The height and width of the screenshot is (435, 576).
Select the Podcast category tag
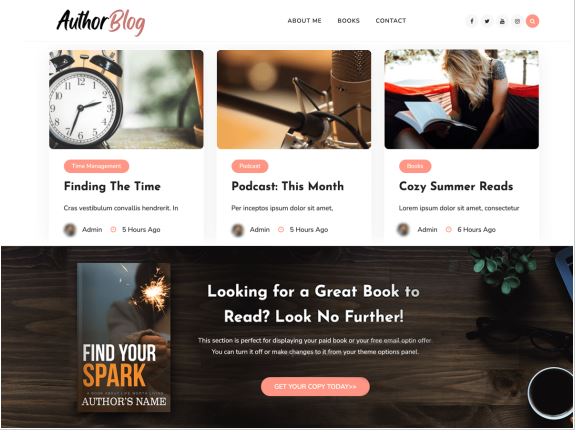pyautogui.click(x=250, y=166)
